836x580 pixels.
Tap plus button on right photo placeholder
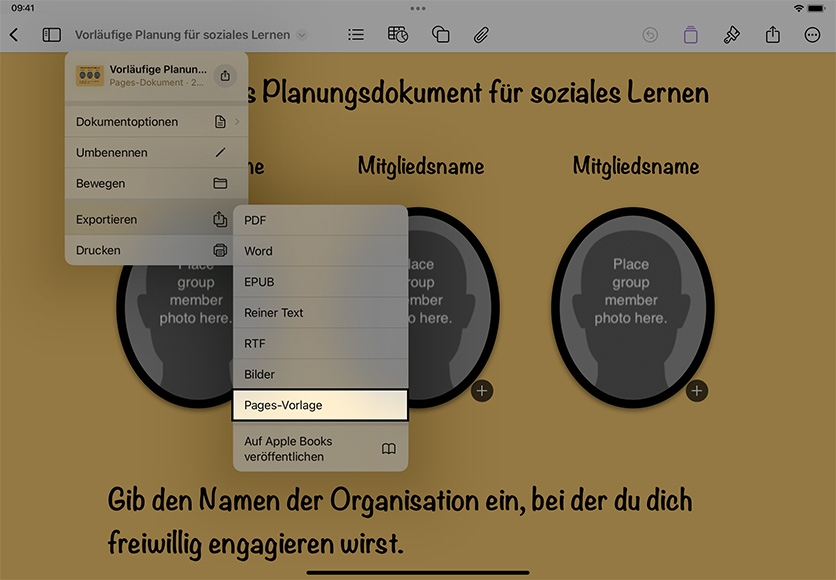[697, 391]
